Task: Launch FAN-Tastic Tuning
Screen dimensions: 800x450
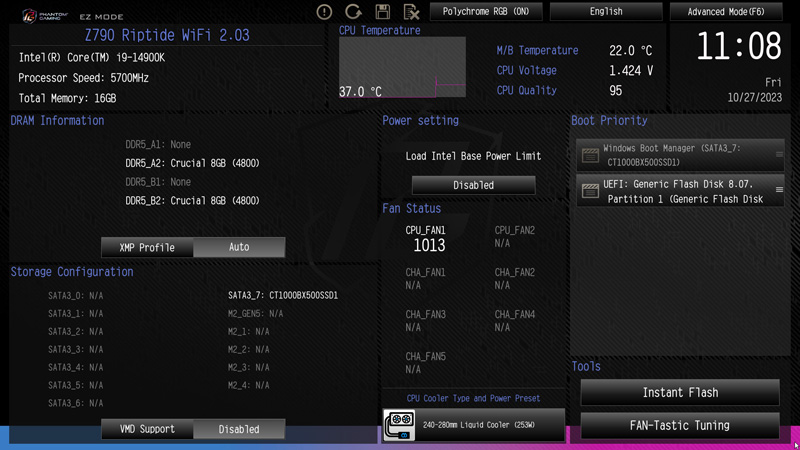Action: point(680,426)
